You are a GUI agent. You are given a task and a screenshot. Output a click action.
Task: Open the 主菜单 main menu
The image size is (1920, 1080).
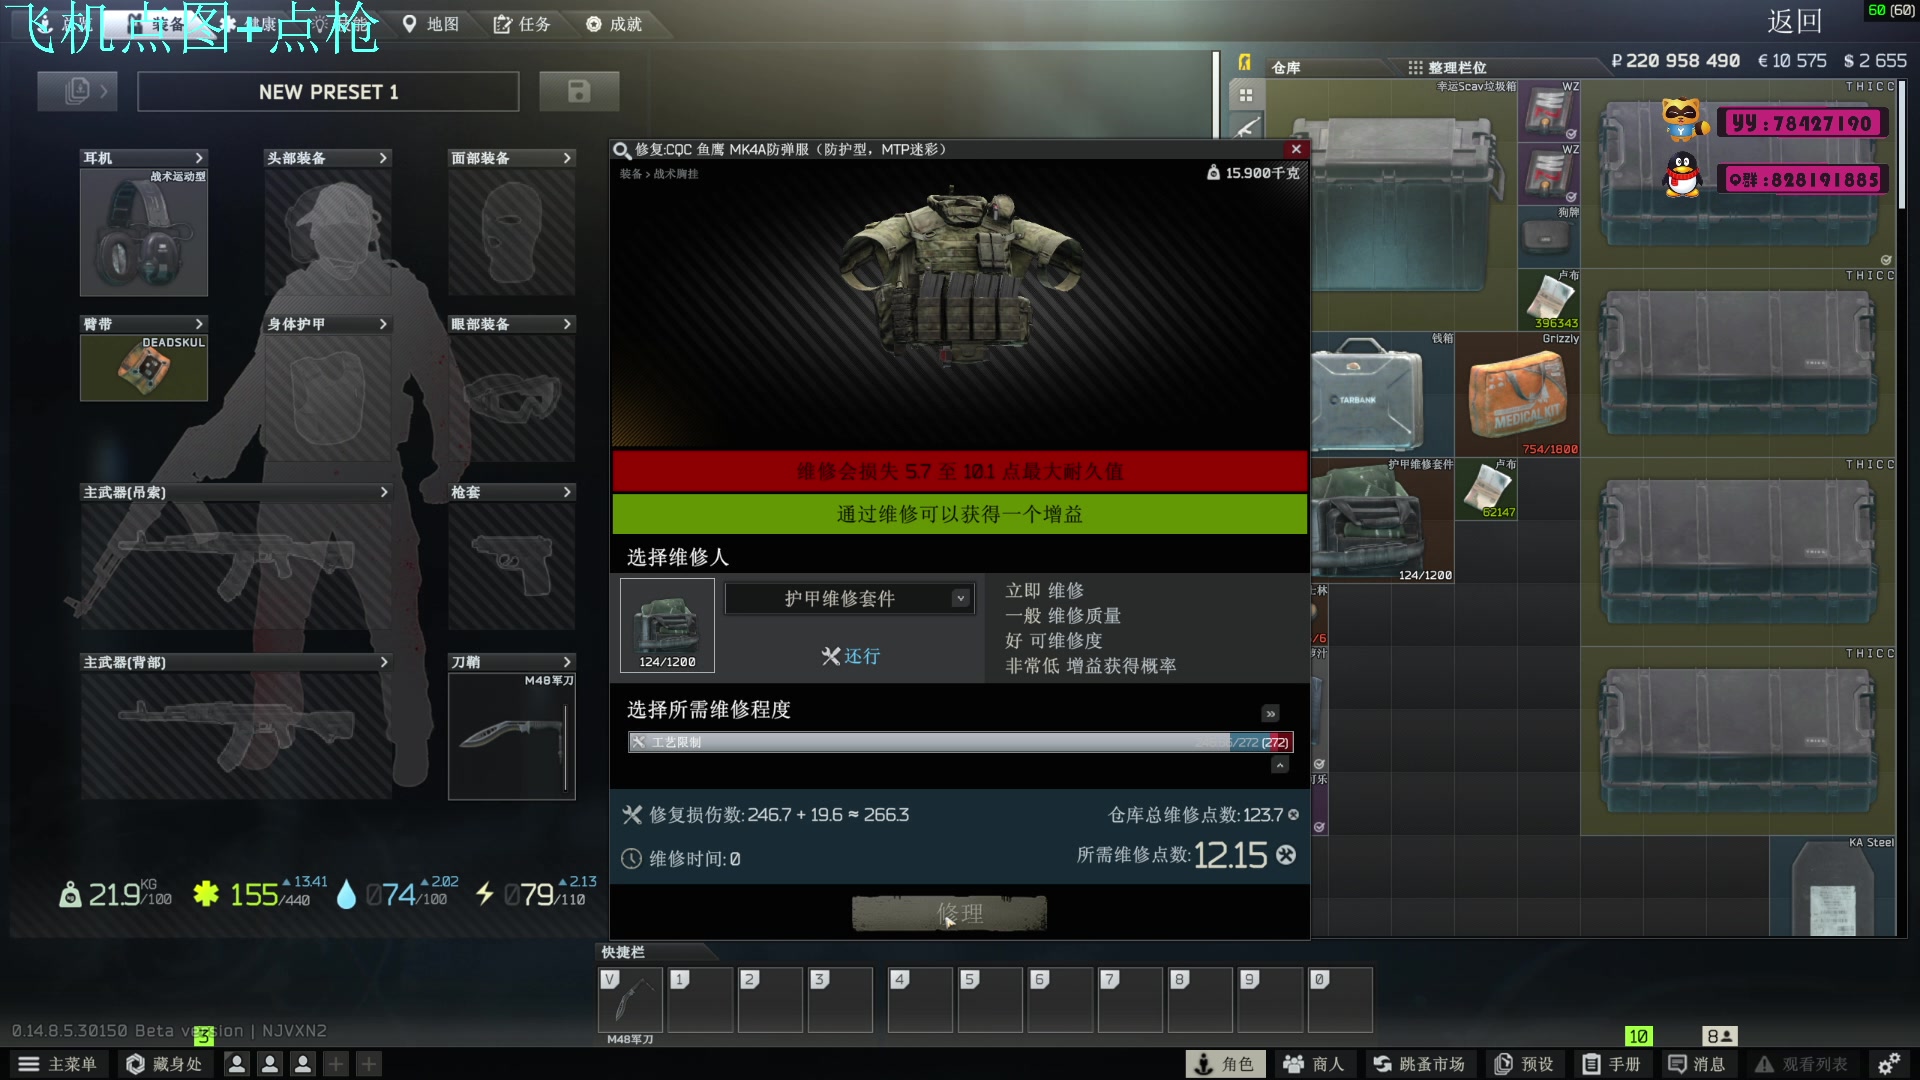tap(57, 1064)
